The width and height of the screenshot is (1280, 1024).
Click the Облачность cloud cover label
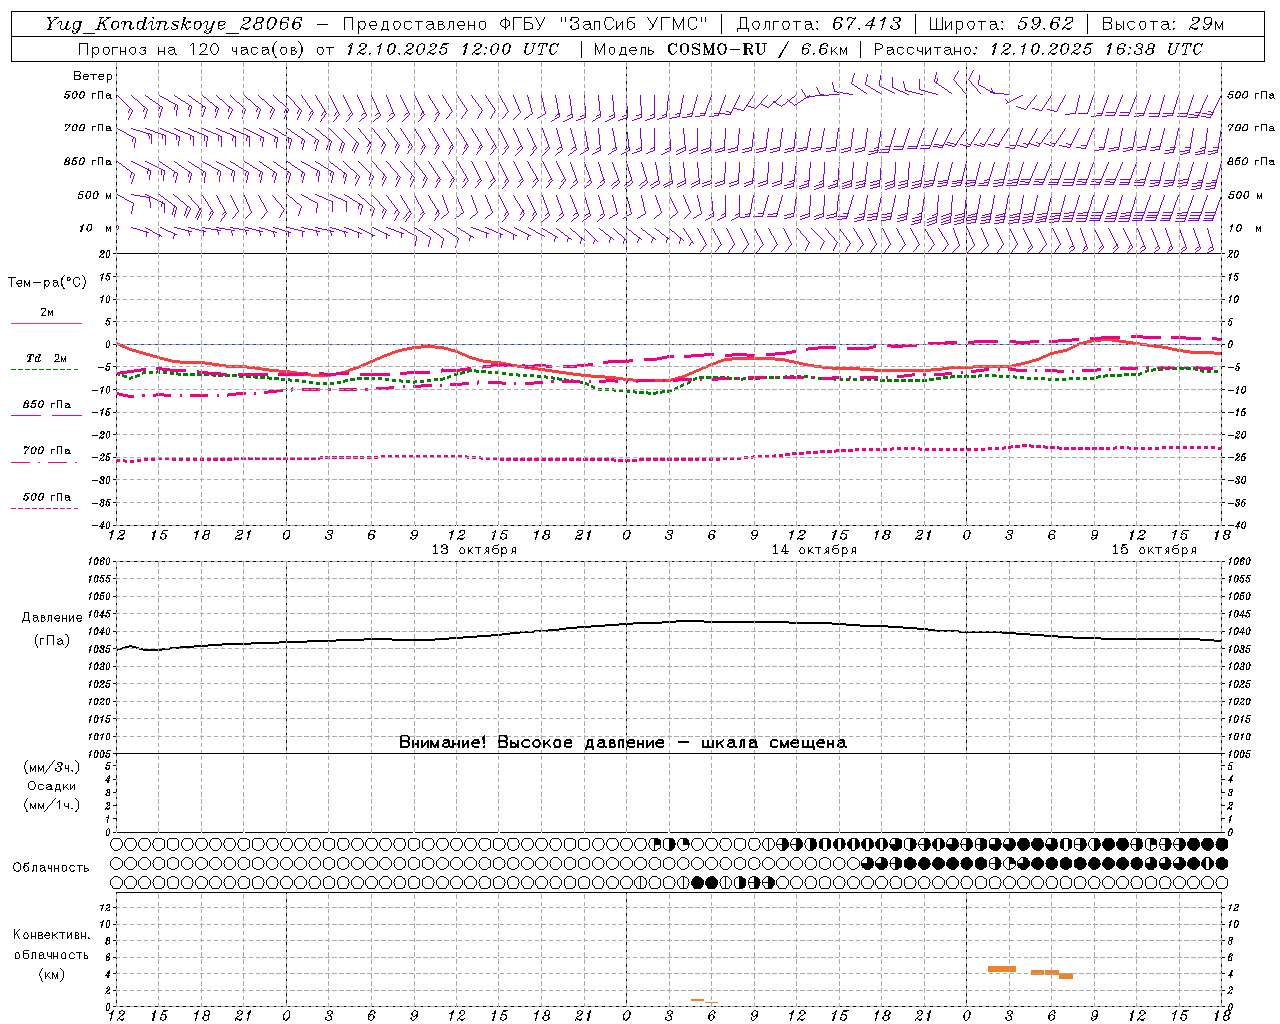[51, 867]
